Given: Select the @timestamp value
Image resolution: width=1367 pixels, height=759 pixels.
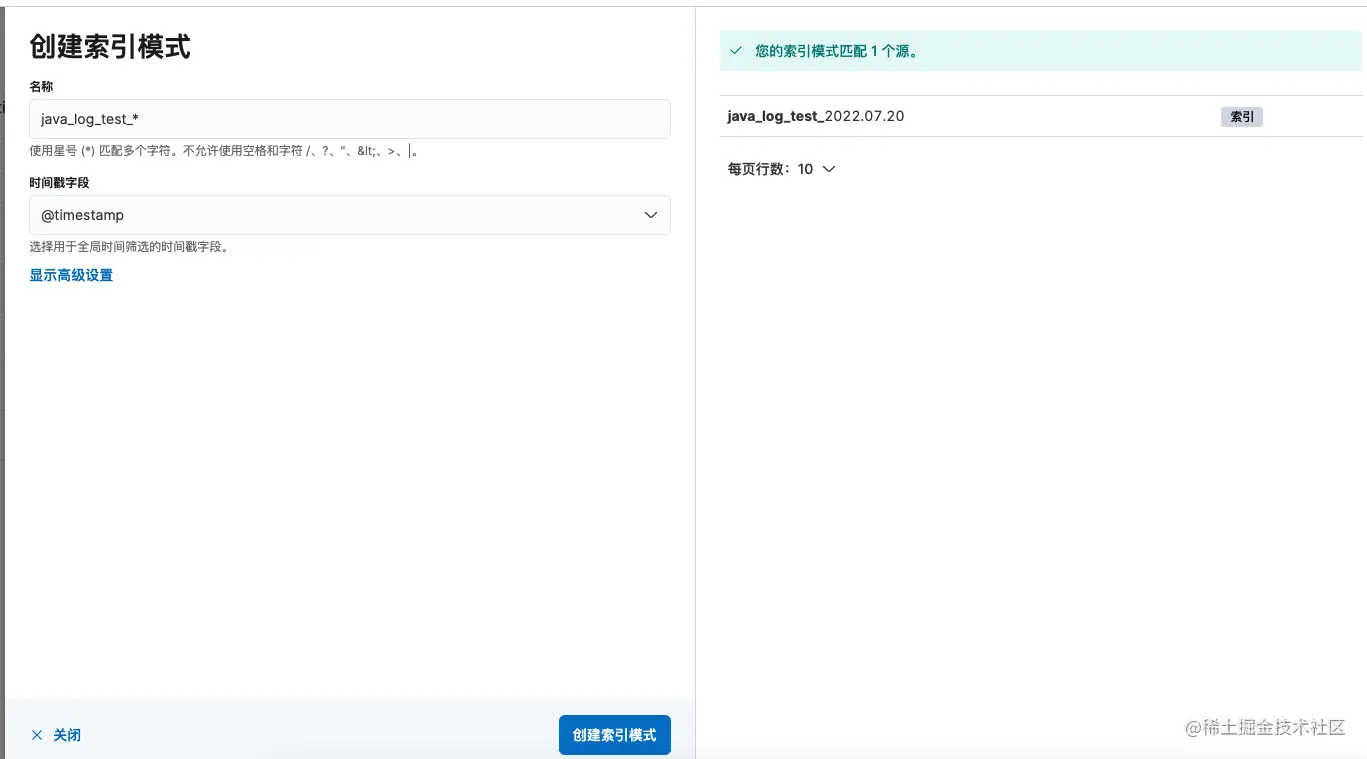Looking at the screenshot, I should pos(83,215).
